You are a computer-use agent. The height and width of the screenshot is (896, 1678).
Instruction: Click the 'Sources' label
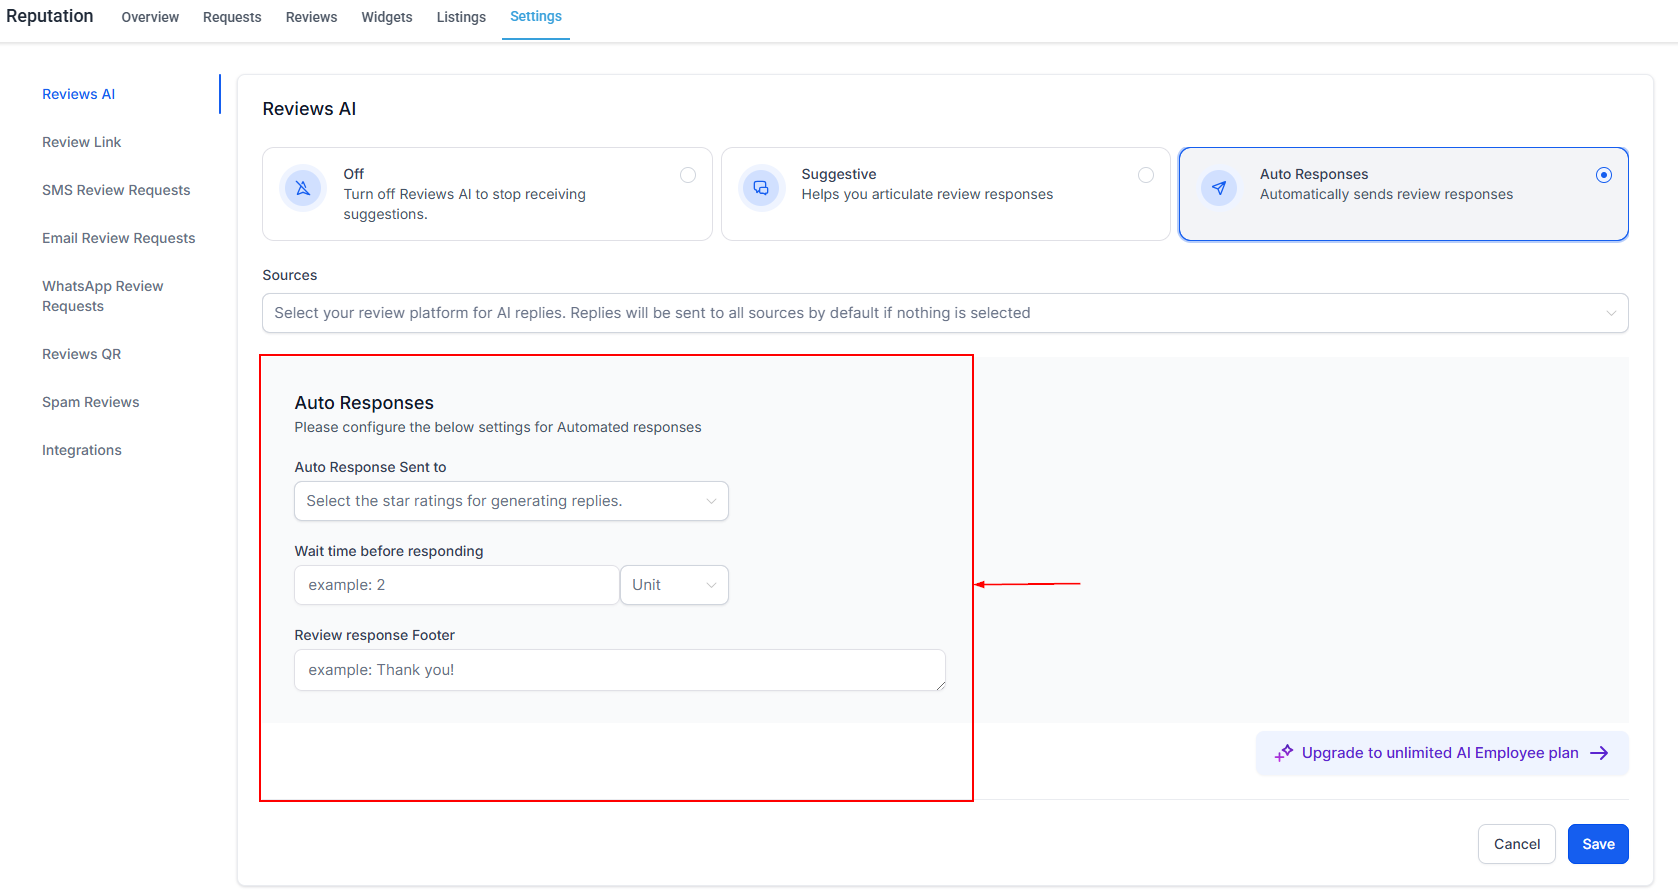point(290,275)
